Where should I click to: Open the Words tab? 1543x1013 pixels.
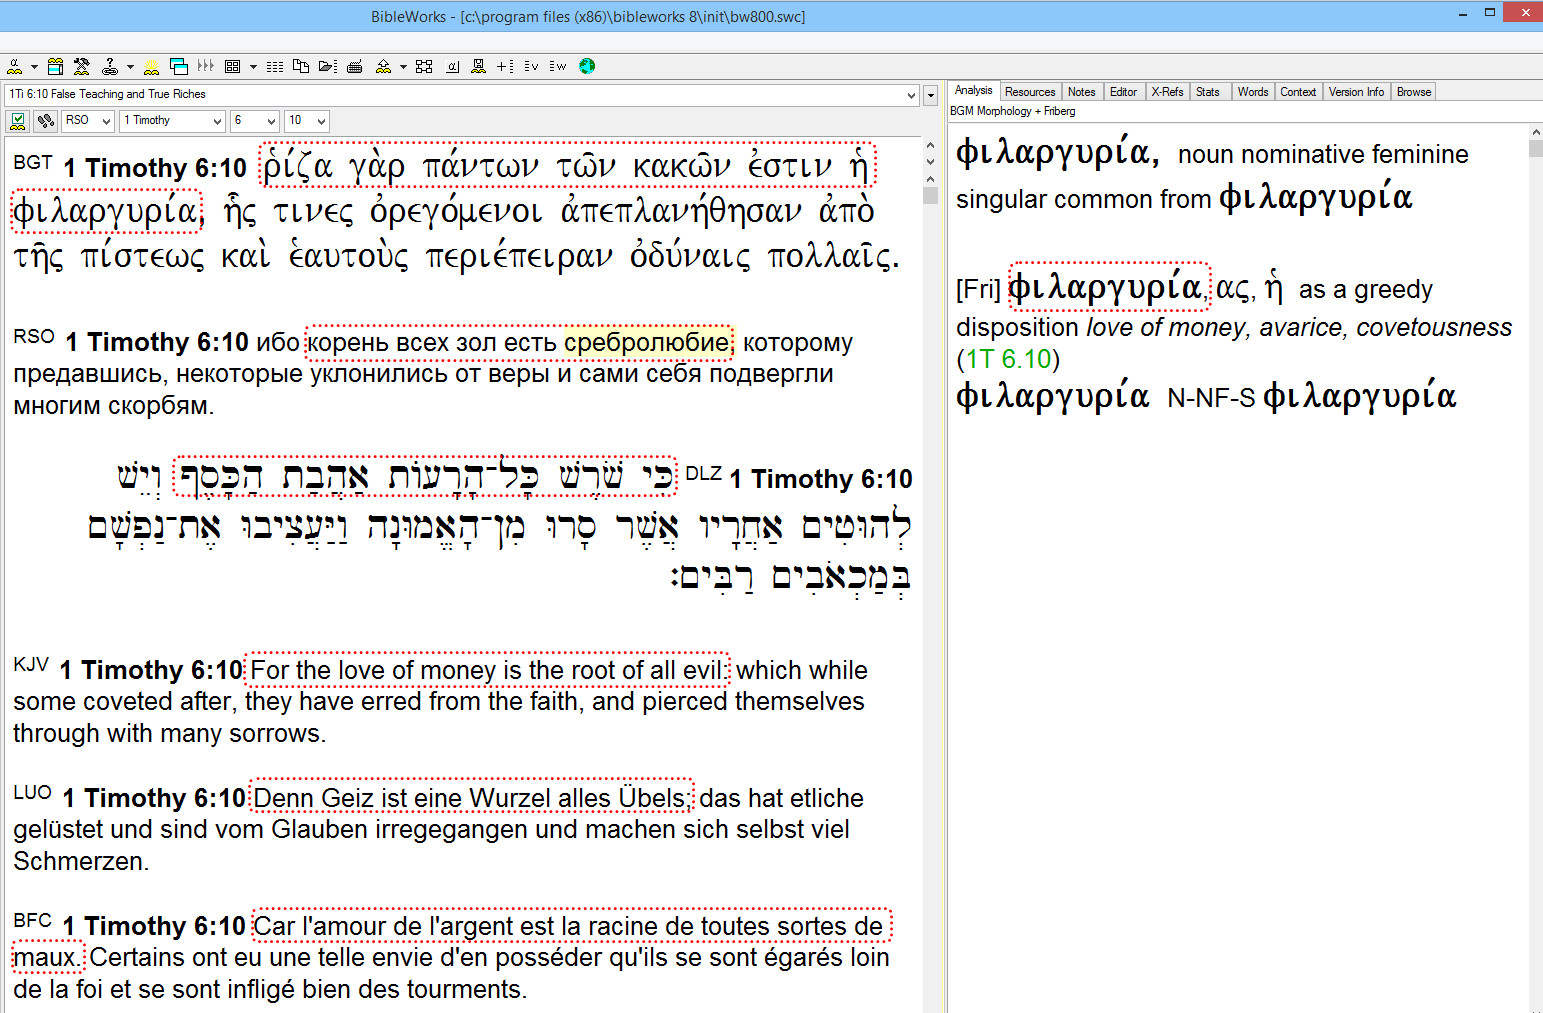(x=1253, y=92)
